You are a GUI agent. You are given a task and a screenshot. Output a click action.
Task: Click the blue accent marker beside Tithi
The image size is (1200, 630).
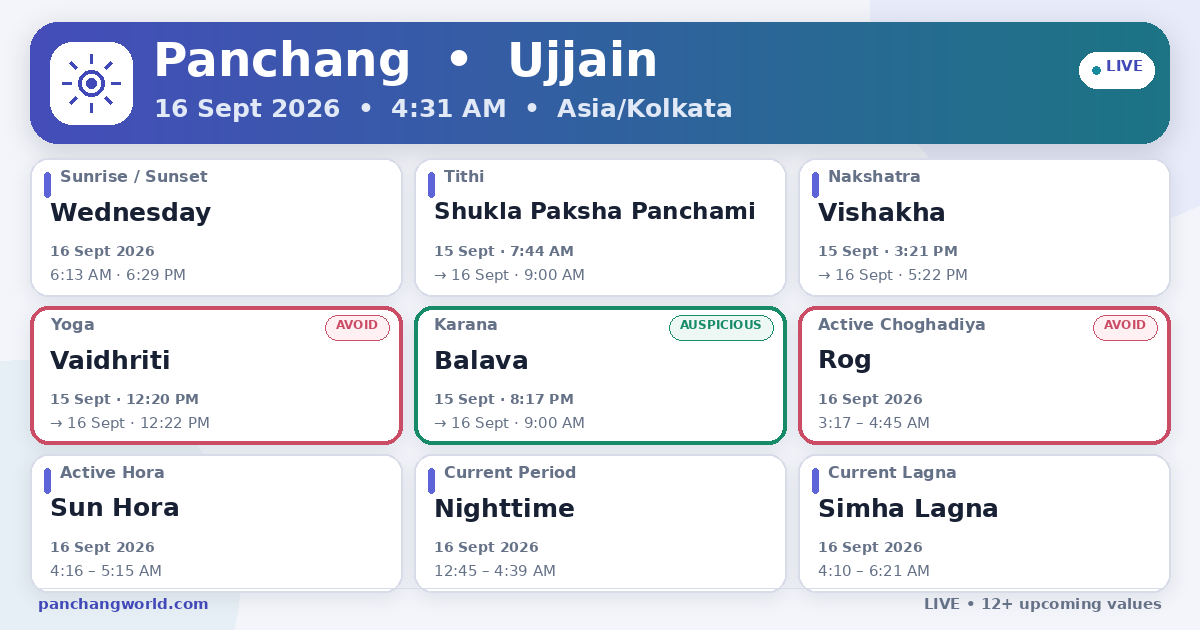(431, 185)
